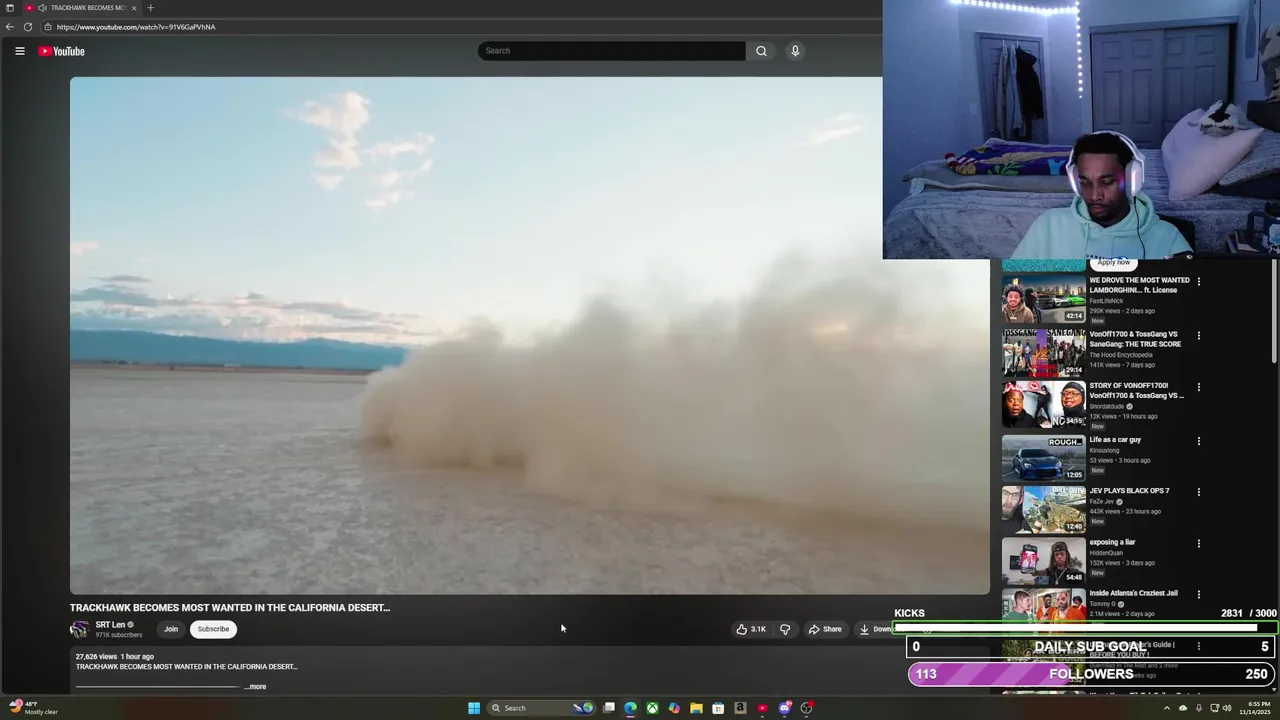Share the video via Share button
This screenshot has width=1280, height=720.
pos(825,629)
